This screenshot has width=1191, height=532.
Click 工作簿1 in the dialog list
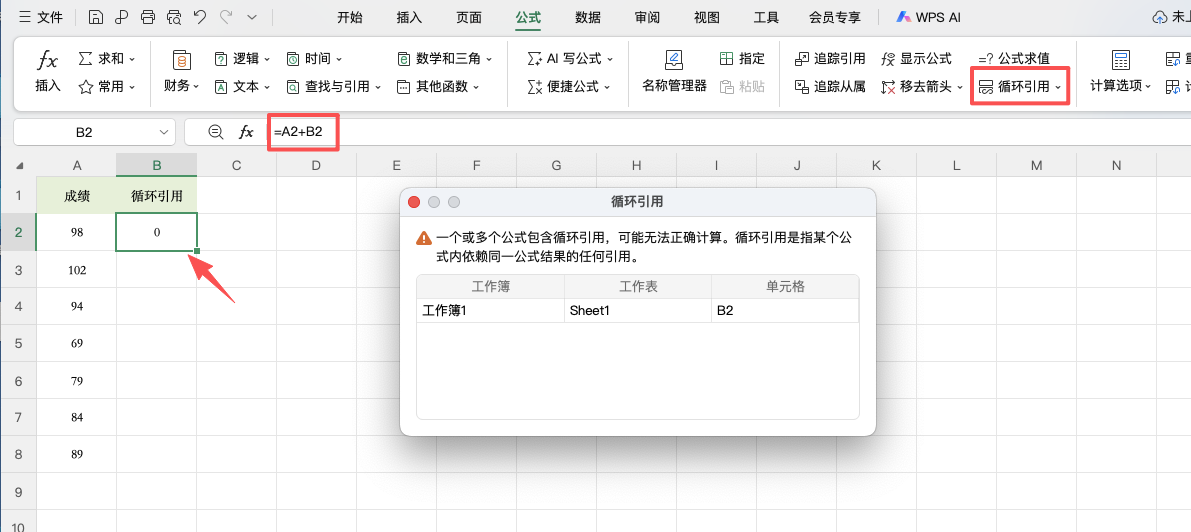click(491, 311)
